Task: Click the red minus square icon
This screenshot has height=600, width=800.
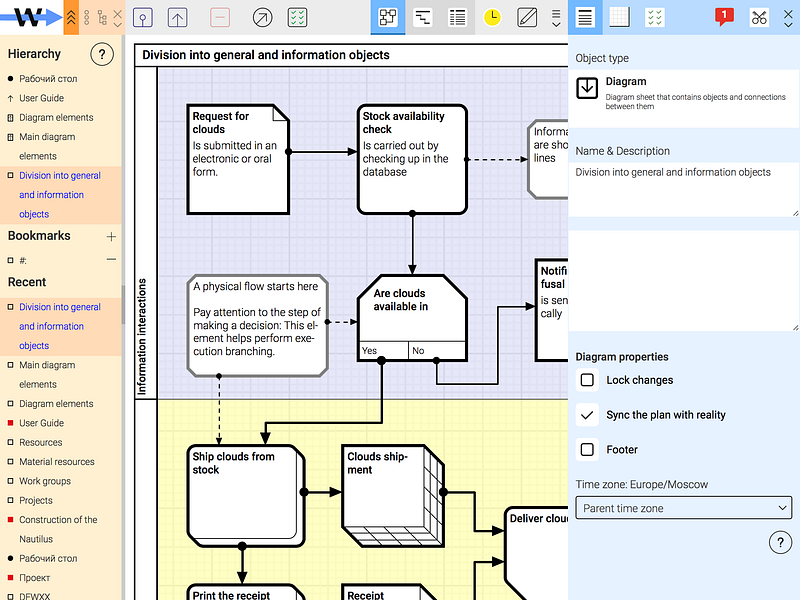Action: pyautogui.click(x=220, y=18)
